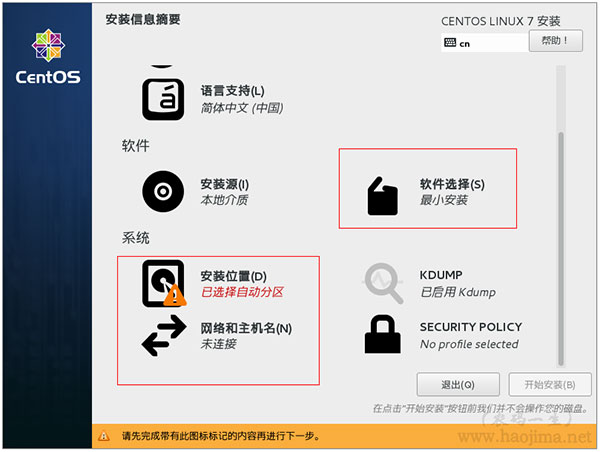Click the installation source disc icon
The height and width of the screenshot is (452, 600).
pyautogui.click(x=163, y=191)
